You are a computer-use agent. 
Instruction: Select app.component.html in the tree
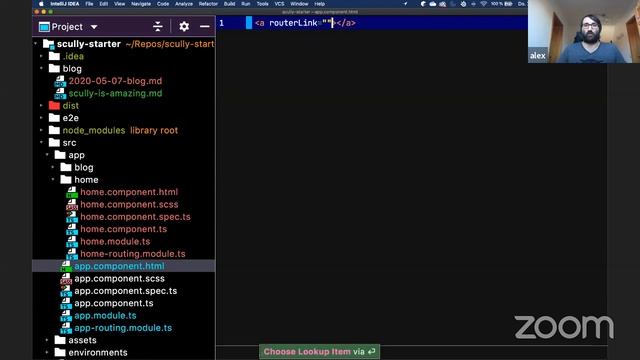(119, 266)
